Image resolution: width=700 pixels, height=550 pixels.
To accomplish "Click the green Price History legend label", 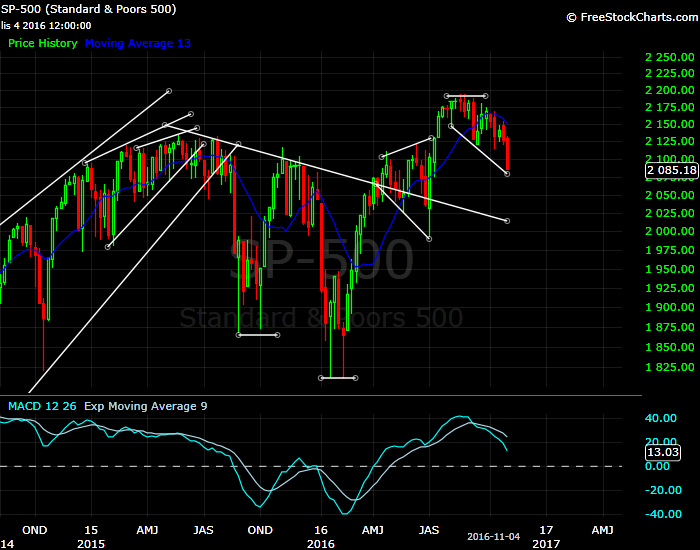I will (x=43, y=43).
